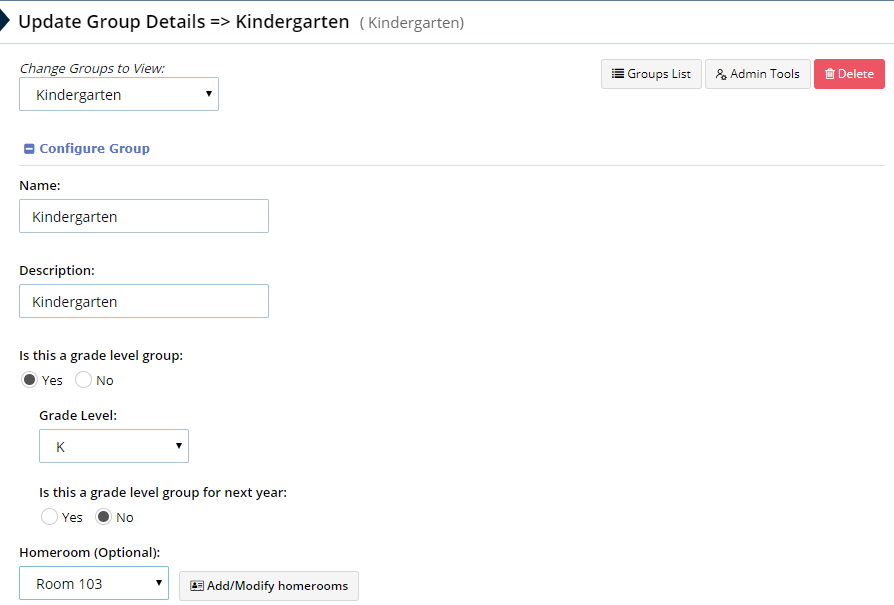Collapse the Configure Group section
Viewport: 894px width, 605px height.
coord(94,148)
